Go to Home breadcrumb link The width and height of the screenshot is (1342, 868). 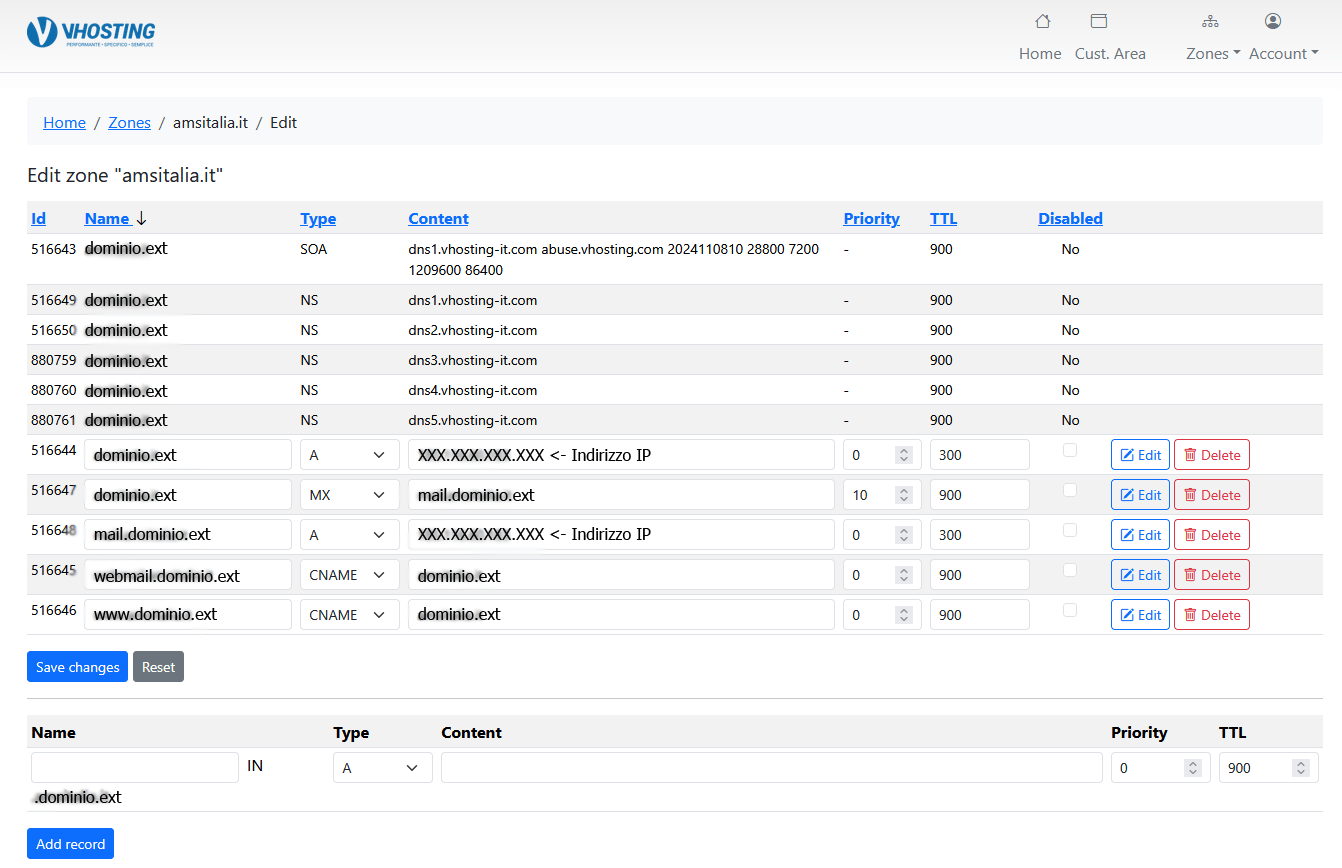click(x=64, y=123)
